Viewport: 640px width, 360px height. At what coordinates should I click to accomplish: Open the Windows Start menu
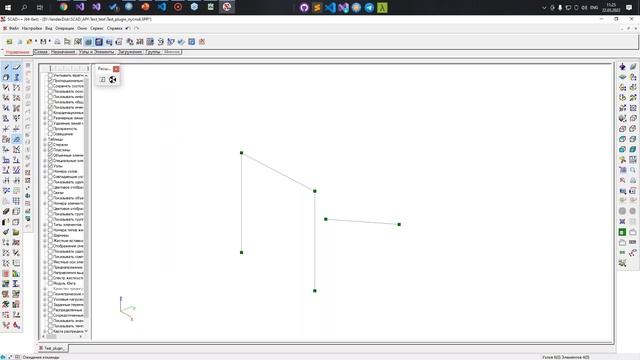[8, 7]
